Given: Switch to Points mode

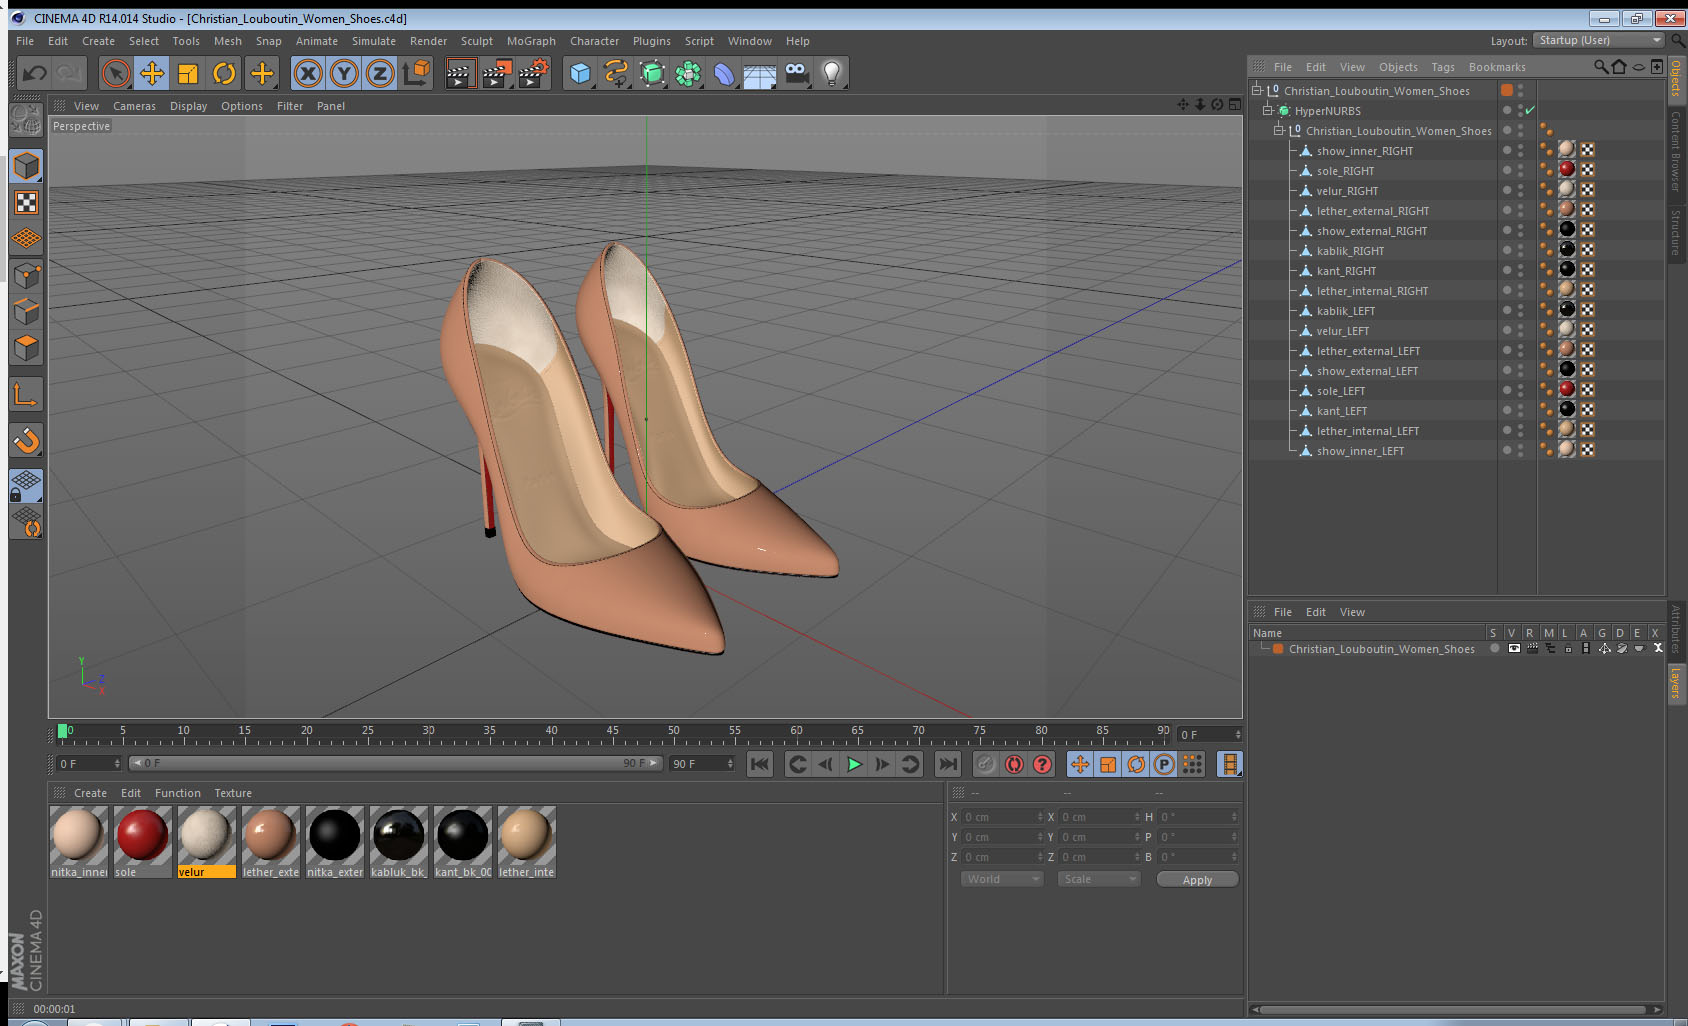Looking at the screenshot, I should tap(26, 275).
